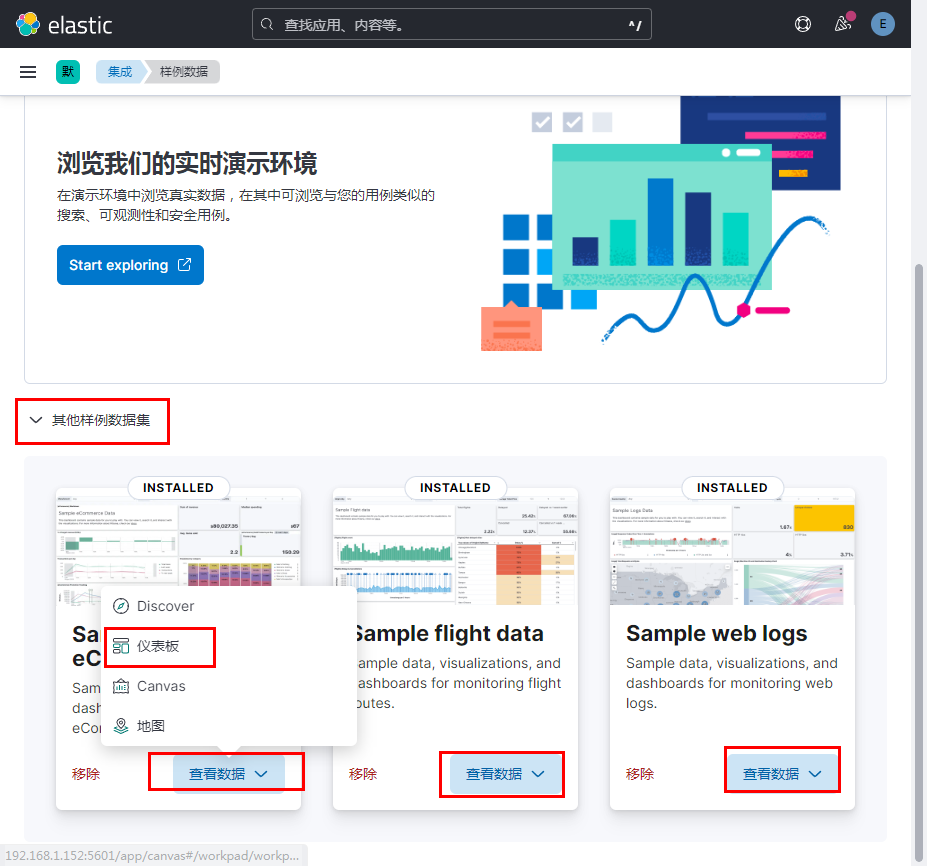Click the INSTALLED badge on web logs card
This screenshot has width=927, height=866.
pos(732,488)
